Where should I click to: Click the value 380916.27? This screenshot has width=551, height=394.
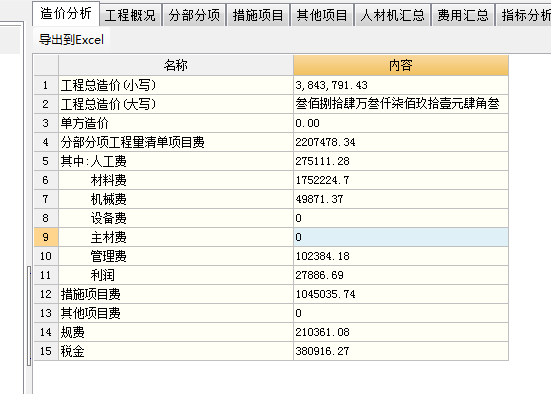(x=401, y=351)
